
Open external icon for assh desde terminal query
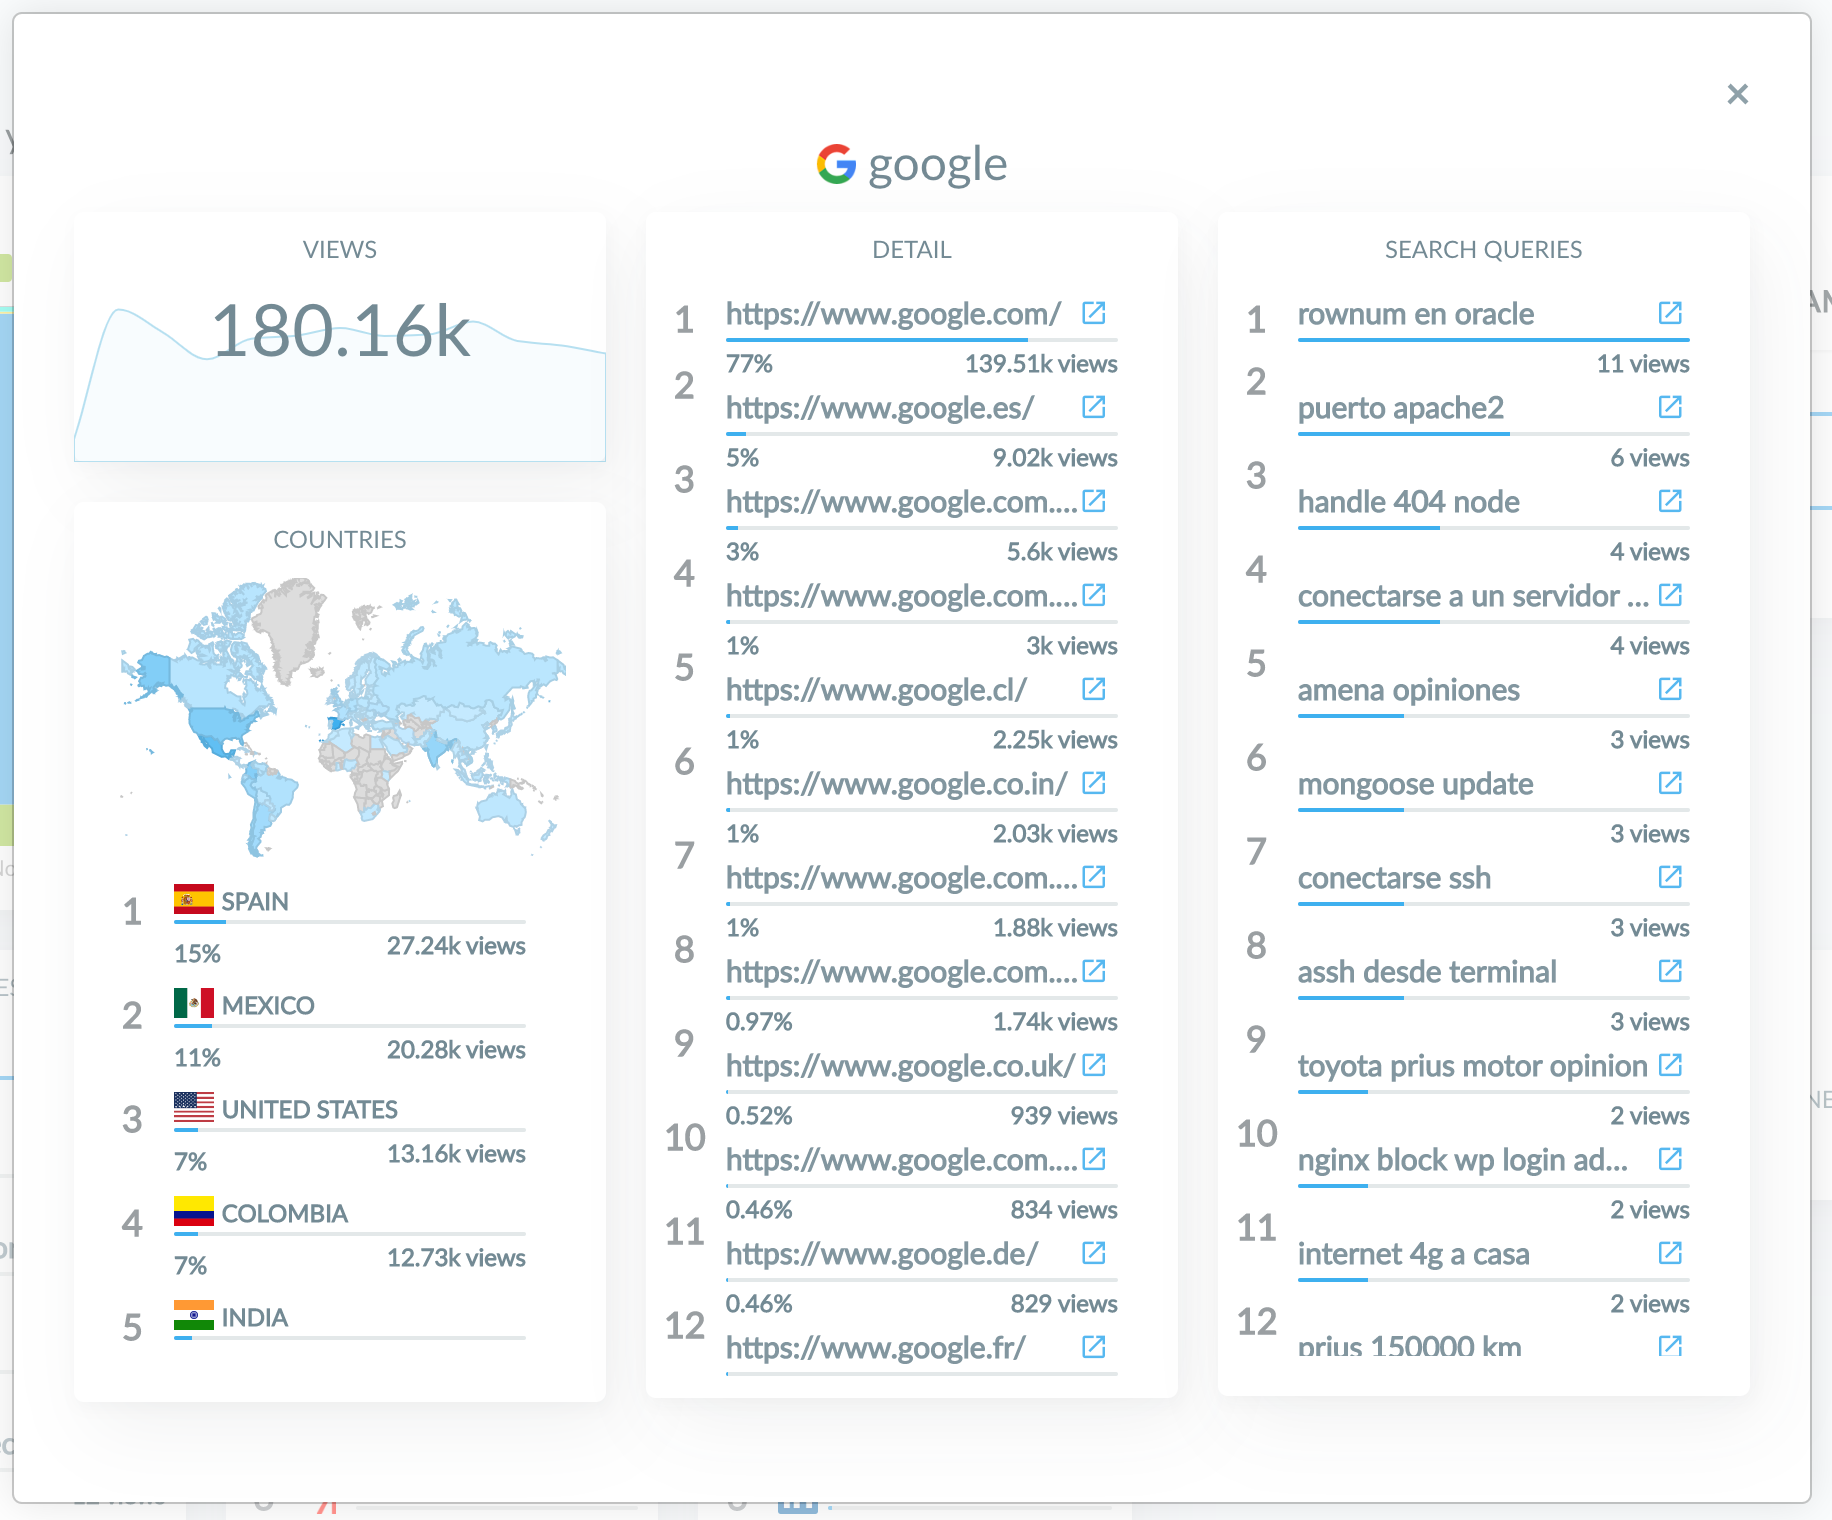tap(1670, 971)
